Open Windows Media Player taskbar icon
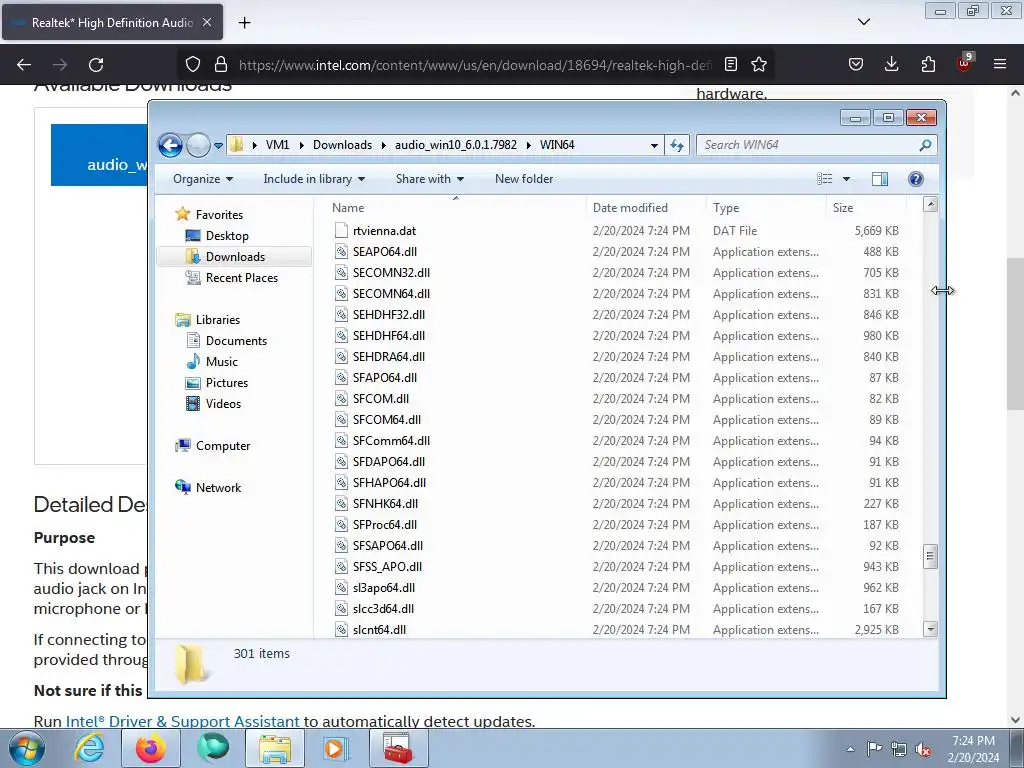 (336, 748)
